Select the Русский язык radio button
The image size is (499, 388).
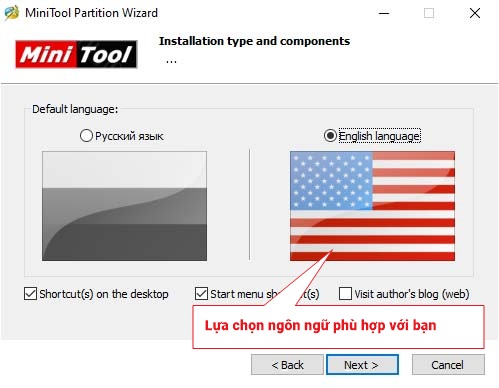[86, 136]
